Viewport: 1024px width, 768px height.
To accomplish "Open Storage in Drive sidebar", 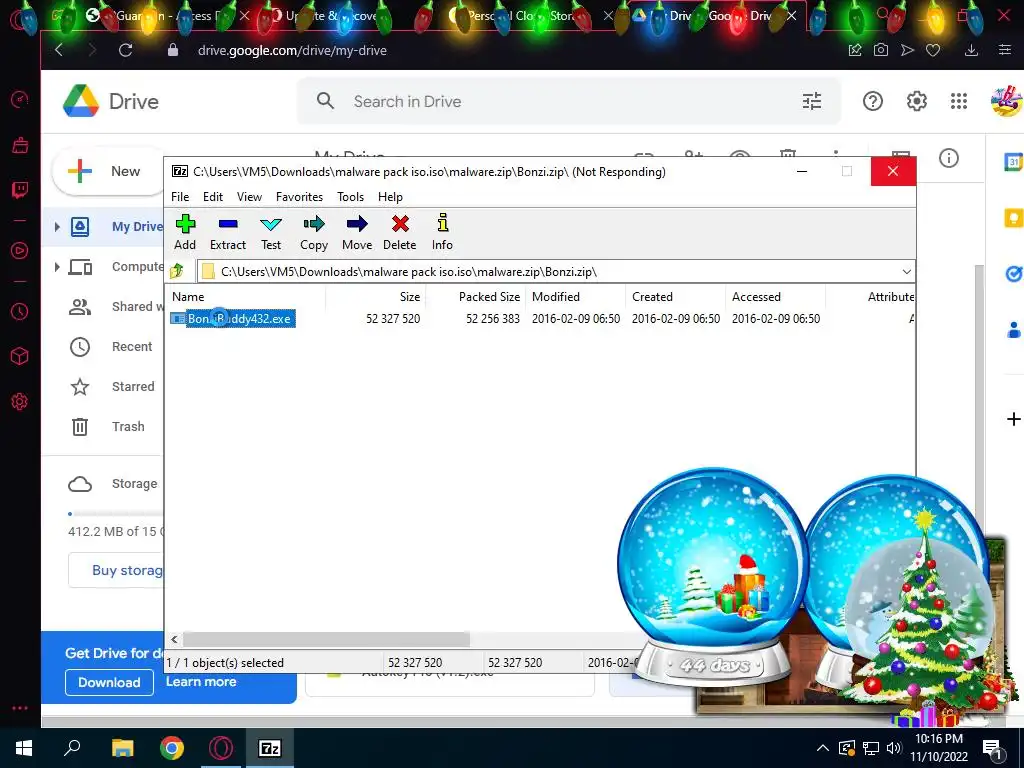I will click(113, 484).
